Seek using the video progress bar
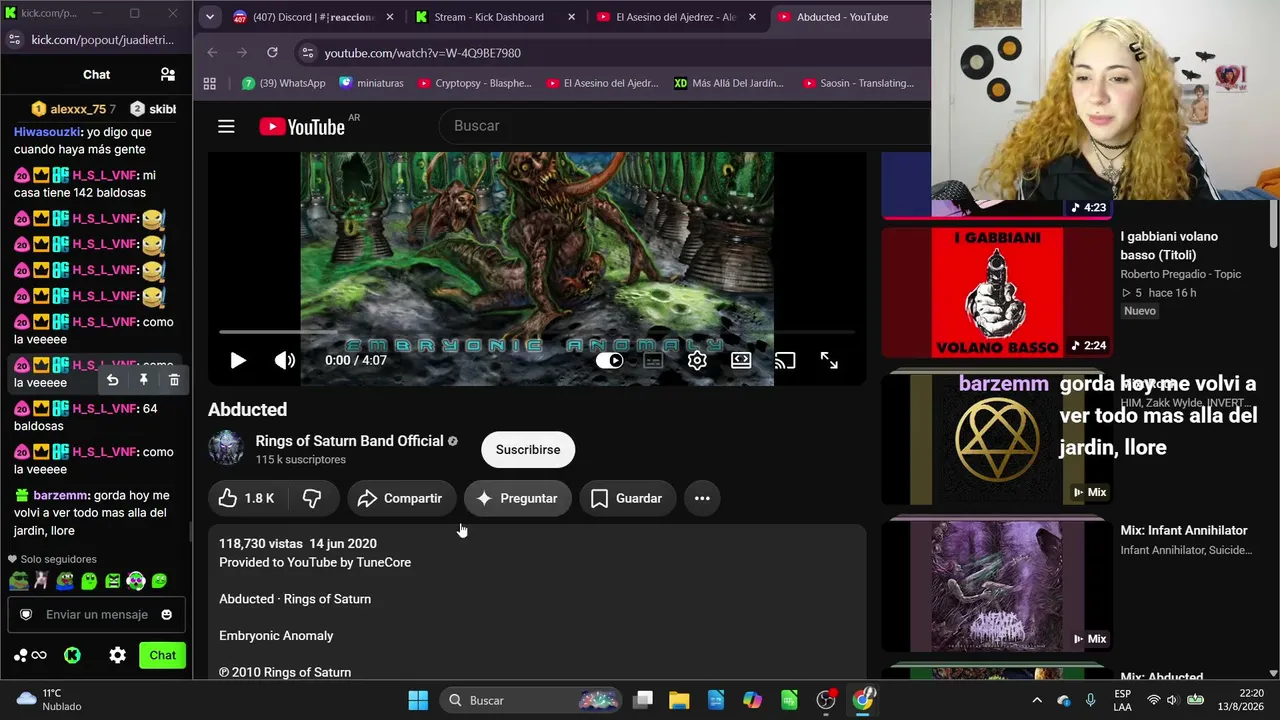Image resolution: width=1280 pixels, height=720 pixels. point(537,332)
